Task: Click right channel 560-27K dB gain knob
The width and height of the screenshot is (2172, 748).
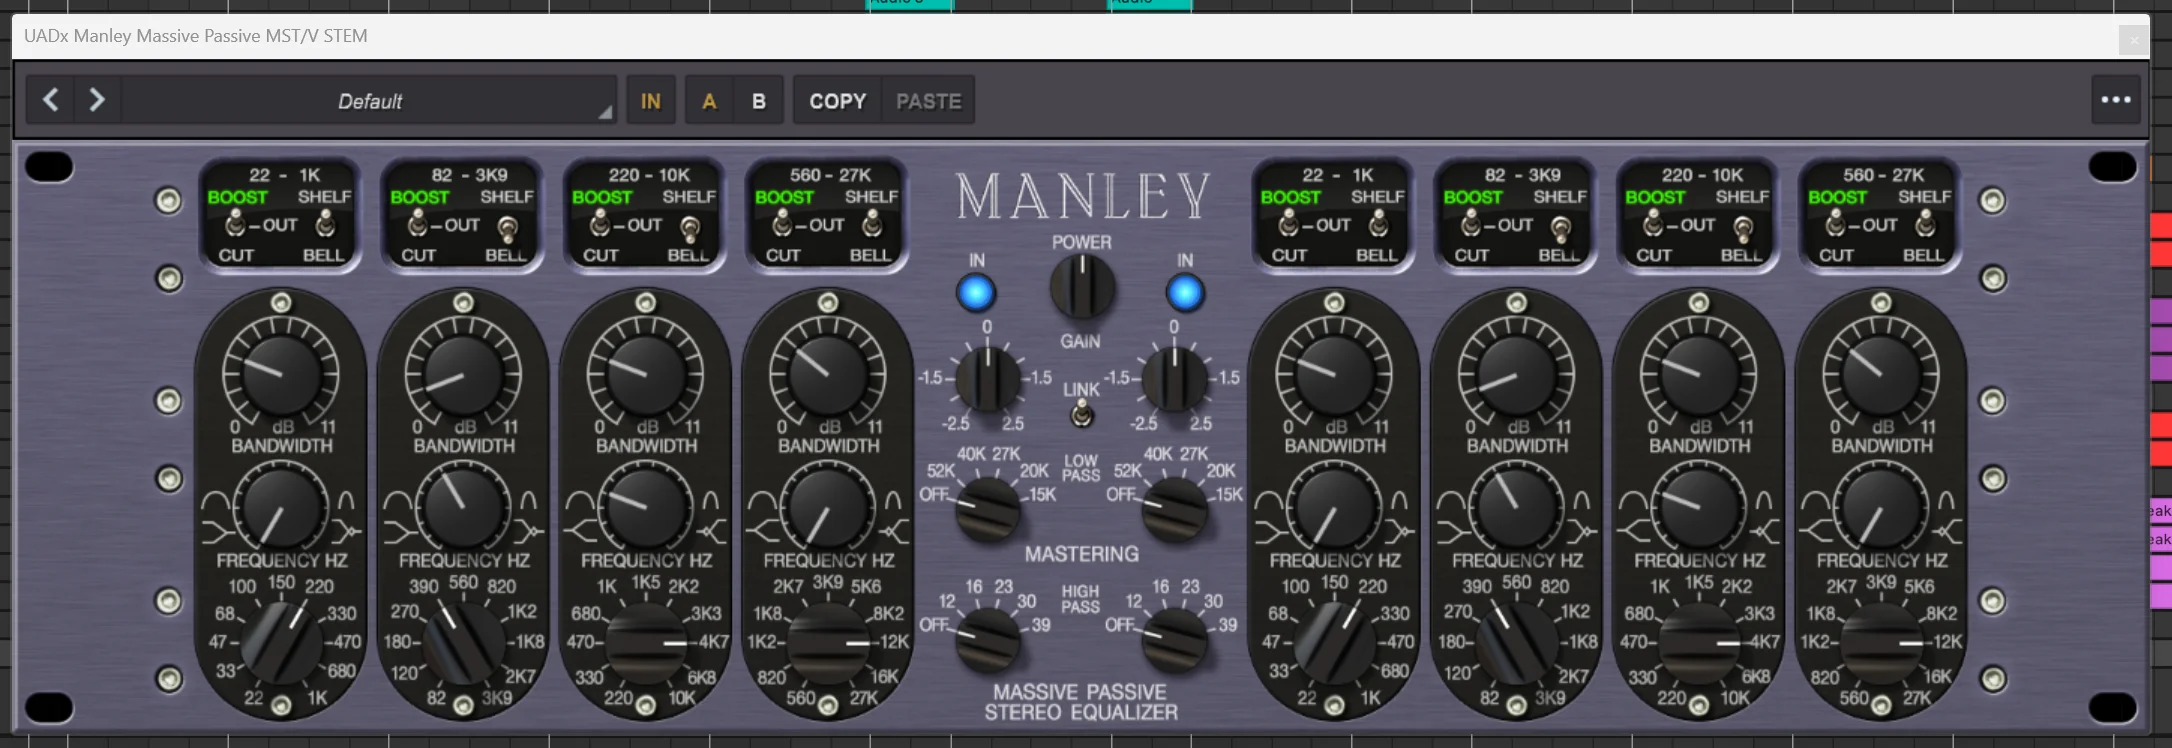Action: (x=1880, y=375)
